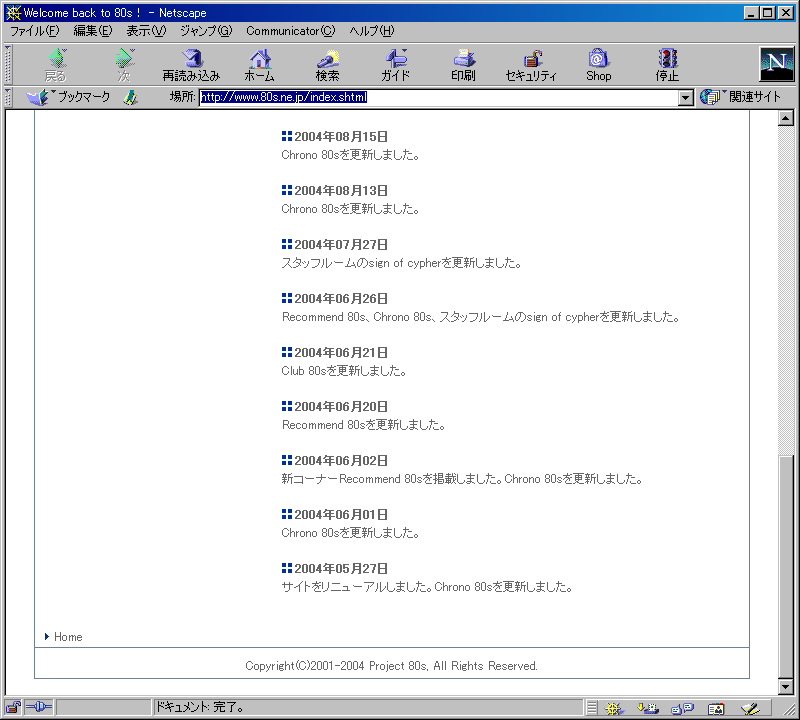The image size is (800, 720).
Task: Click the 'ドキュメント: 完了。' status text
Action: pyautogui.click(x=200, y=707)
